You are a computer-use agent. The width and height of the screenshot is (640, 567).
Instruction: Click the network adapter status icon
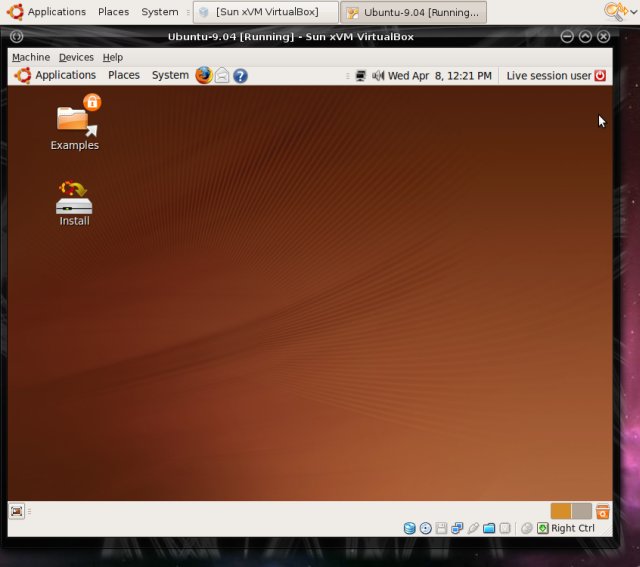coord(457,528)
